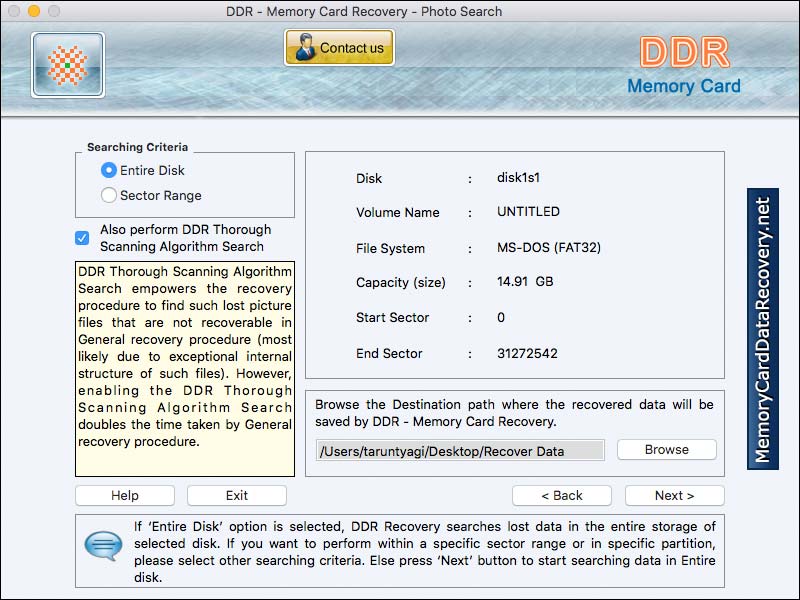Exit the recovery application
The image size is (800, 600).
[236, 495]
